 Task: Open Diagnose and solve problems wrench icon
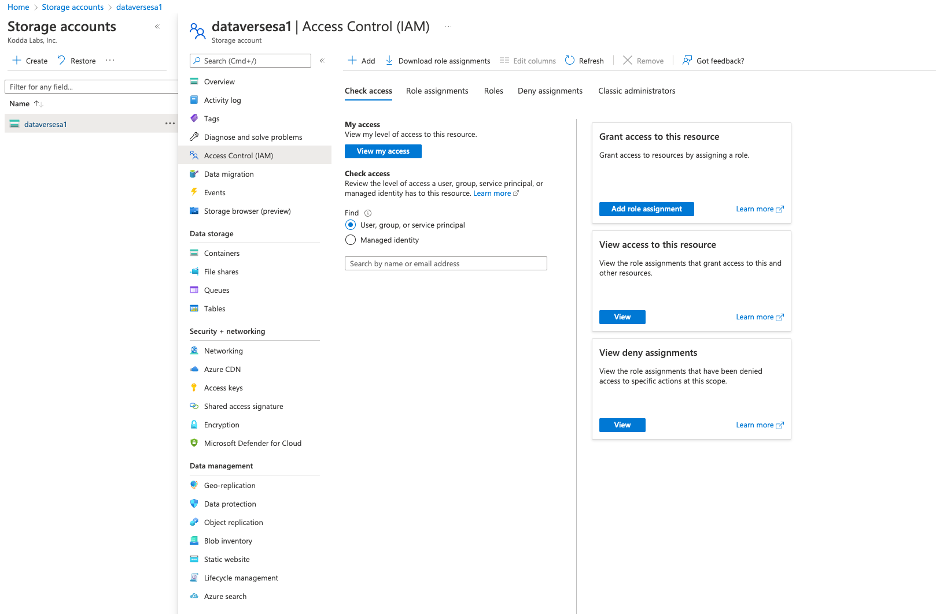[x=194, y=137]
